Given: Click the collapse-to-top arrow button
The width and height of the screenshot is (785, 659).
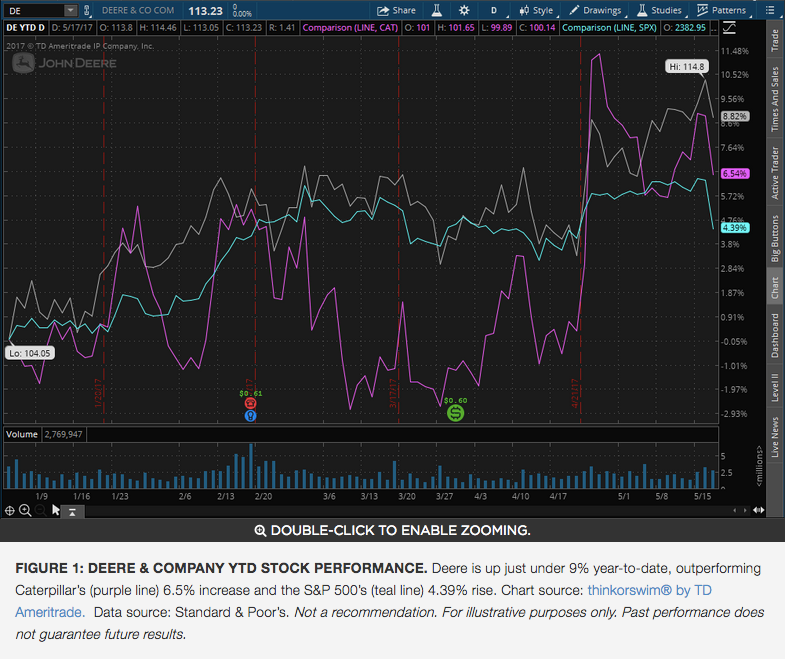Looking at the screenshot, I should (x=72, y=512).
